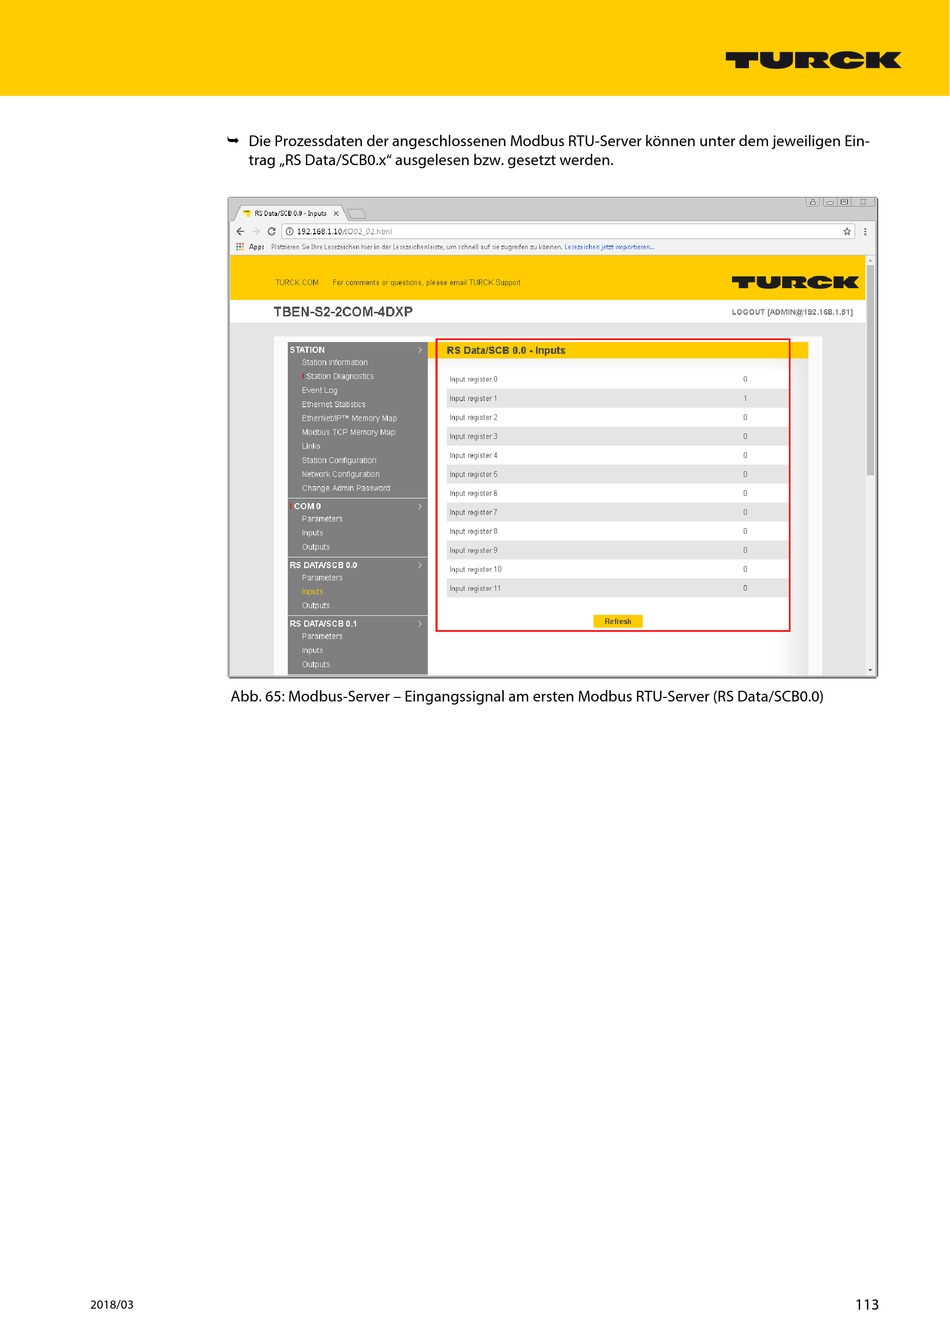Click the 'Input register 11' label
The width and height of the screenshot is (950, 1343).
(475, 589)
